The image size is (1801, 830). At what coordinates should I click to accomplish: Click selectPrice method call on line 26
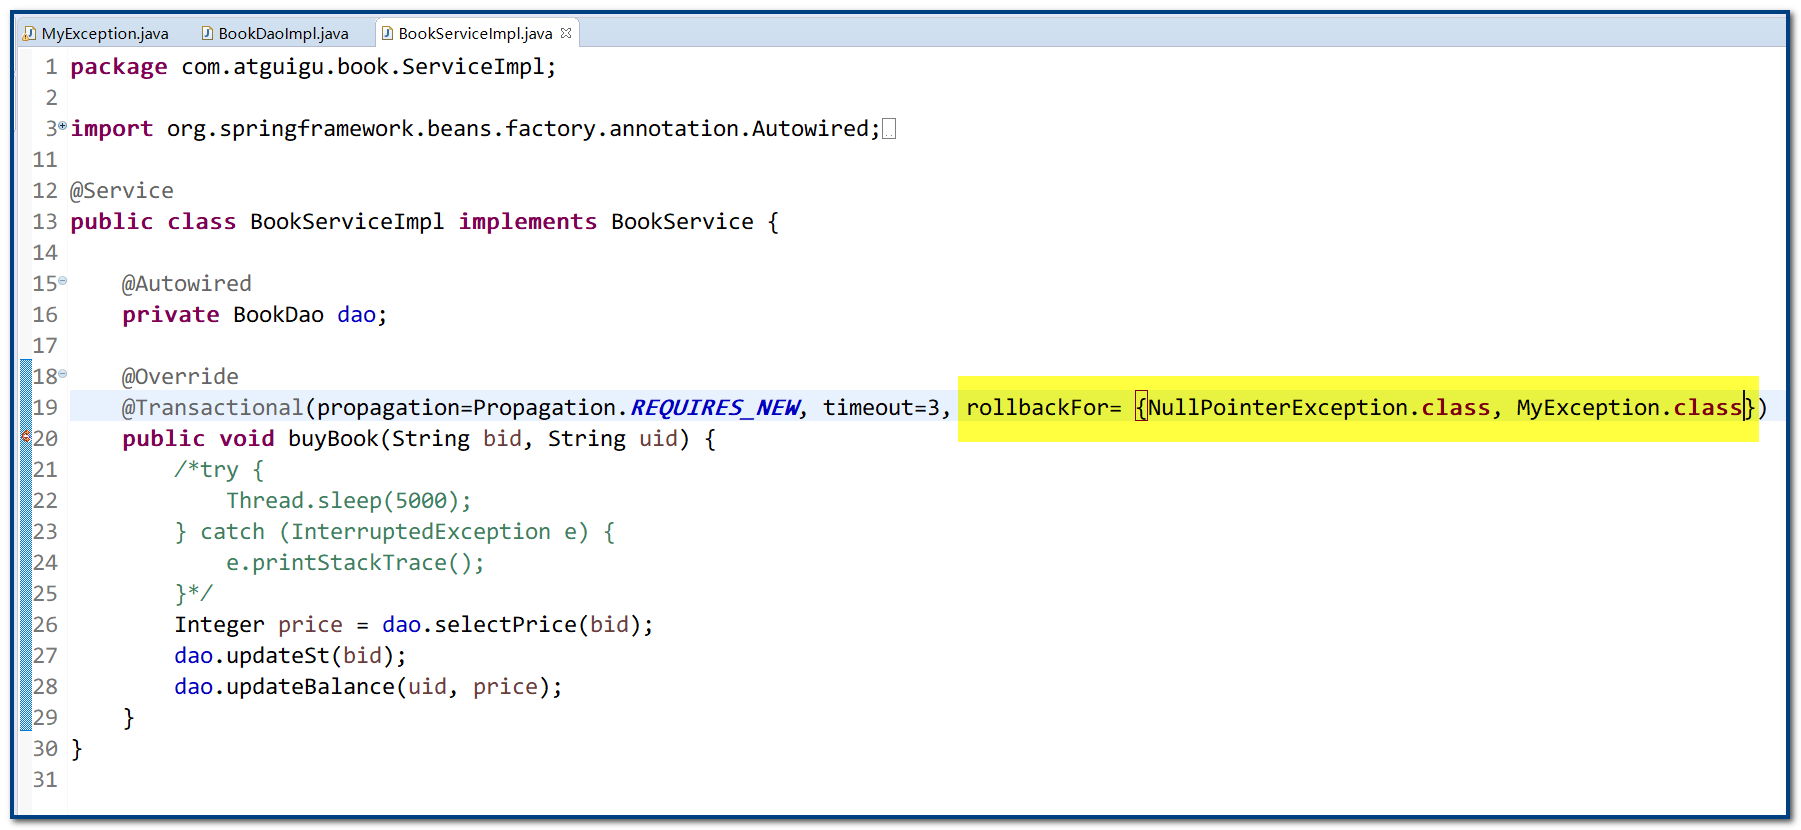point(505,625)
